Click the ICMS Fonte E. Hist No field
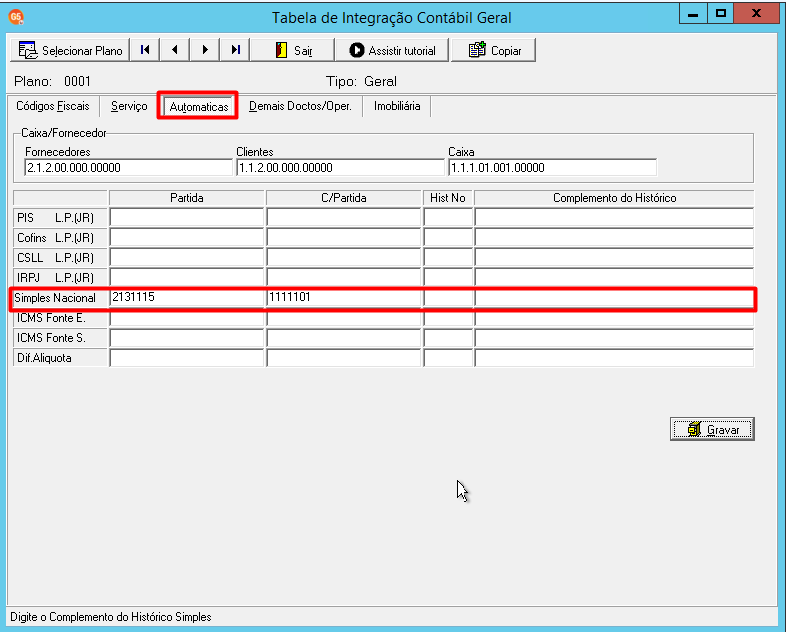The image size is (786, 632). point(448,318)
